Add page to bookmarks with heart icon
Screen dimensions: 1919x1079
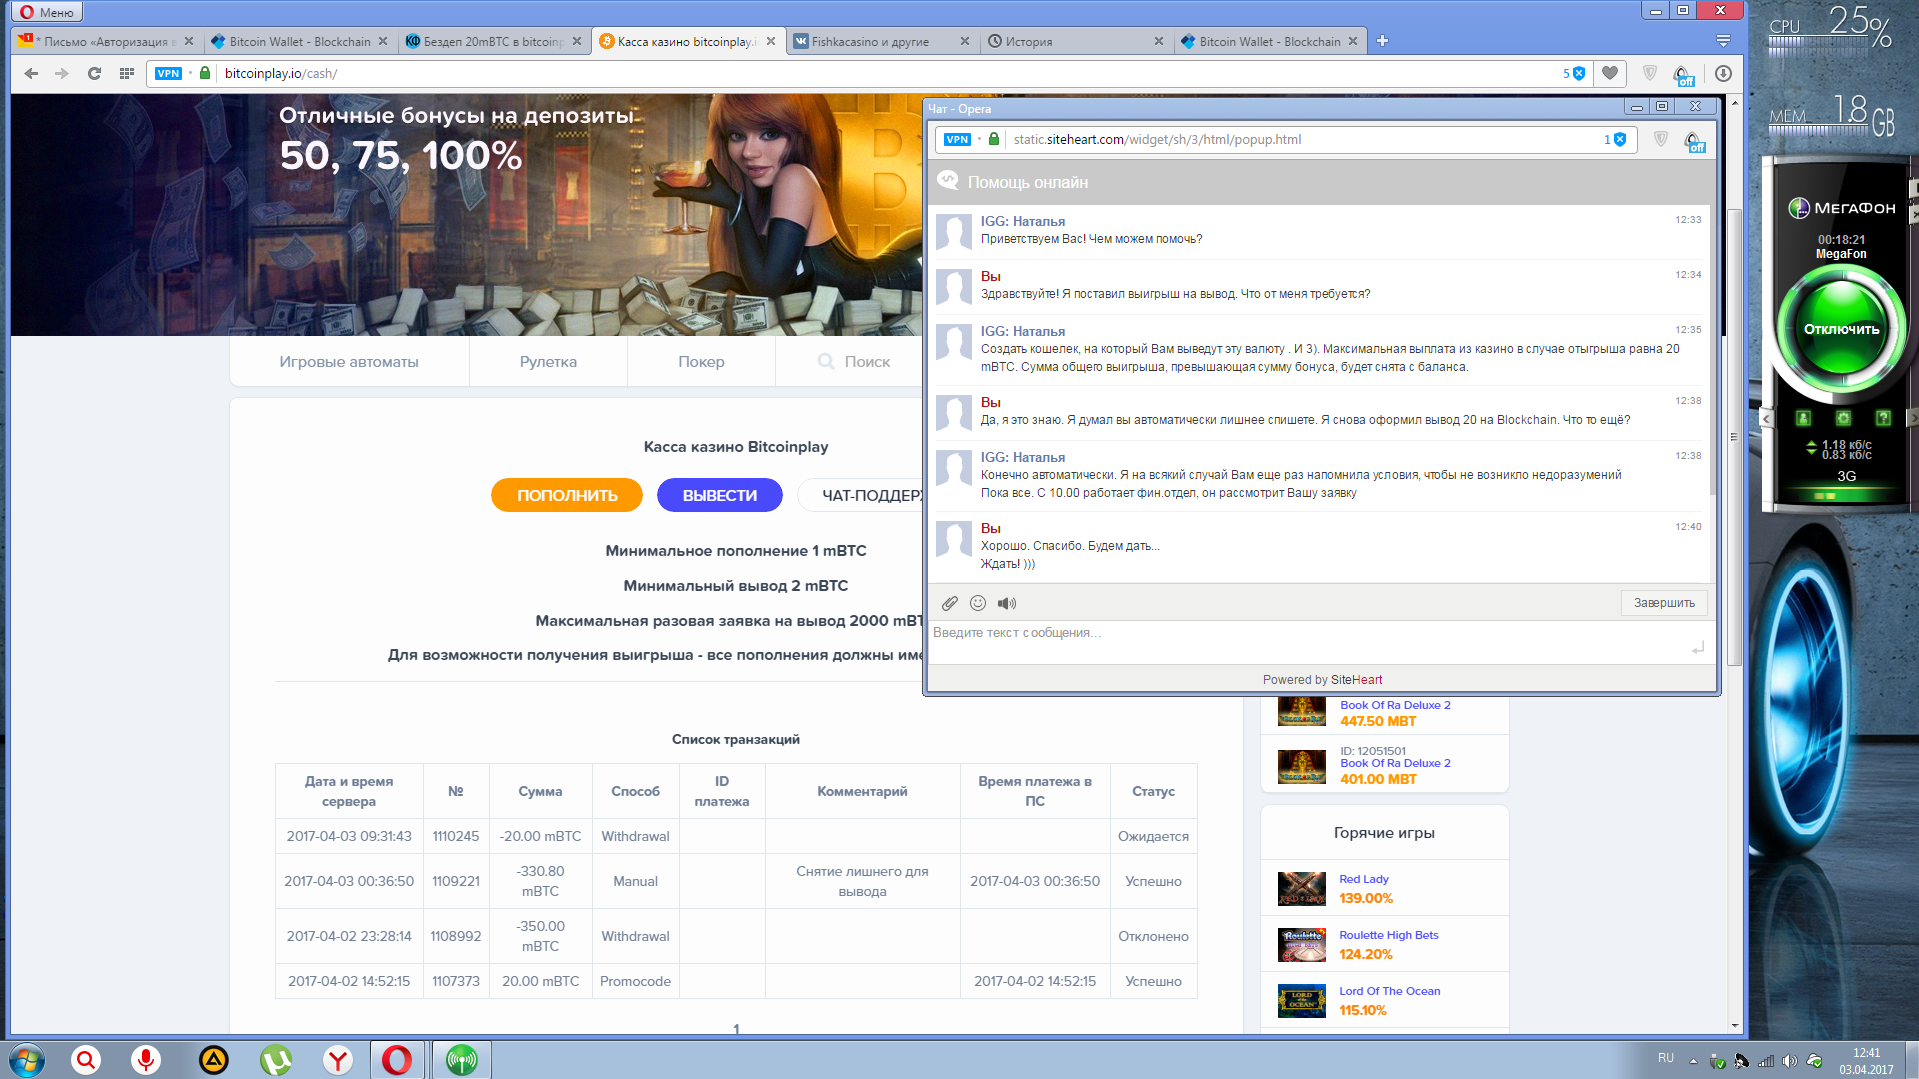click(x=1609, y=73)
